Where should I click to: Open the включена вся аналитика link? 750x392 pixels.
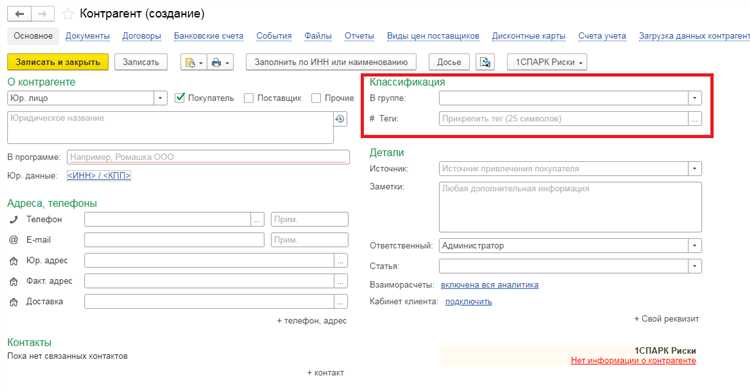(x=489, y=285)
